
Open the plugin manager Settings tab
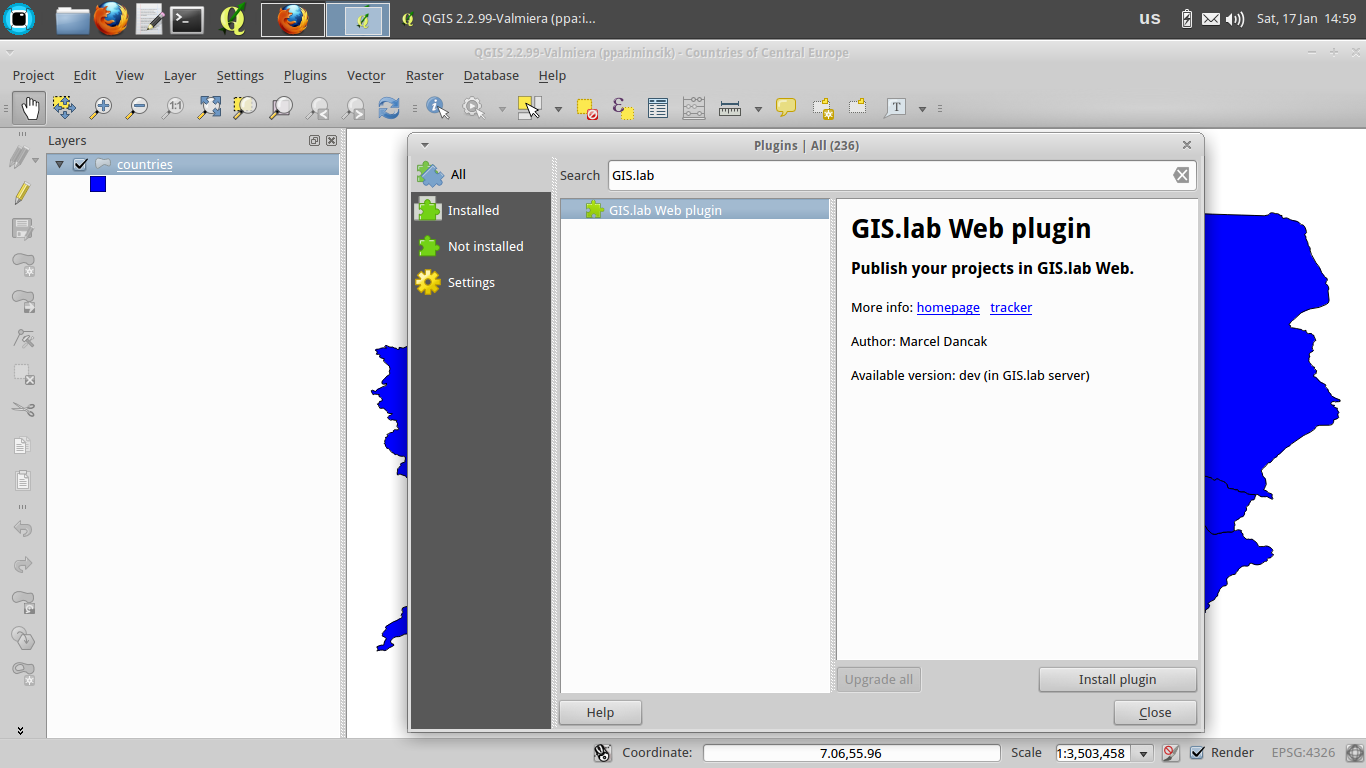(481, 282)
